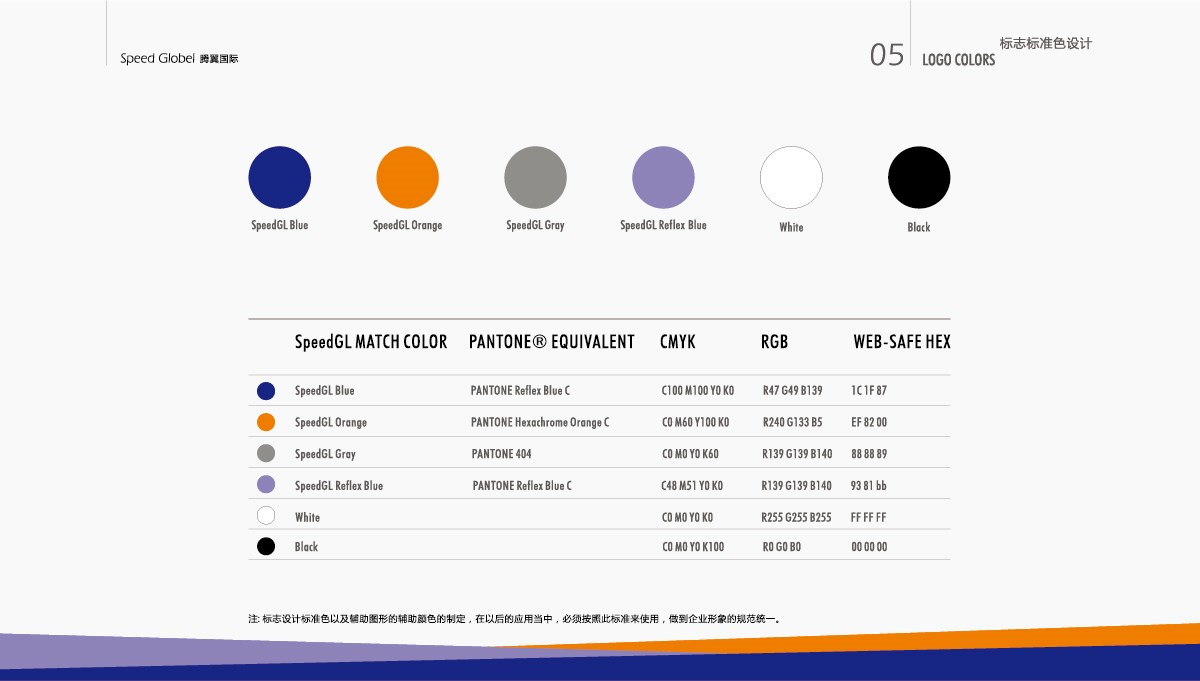Click the large SpeedGL Gray circle swatch
The width and height of the screenshot is (1200, 681).
coord(536,177)
